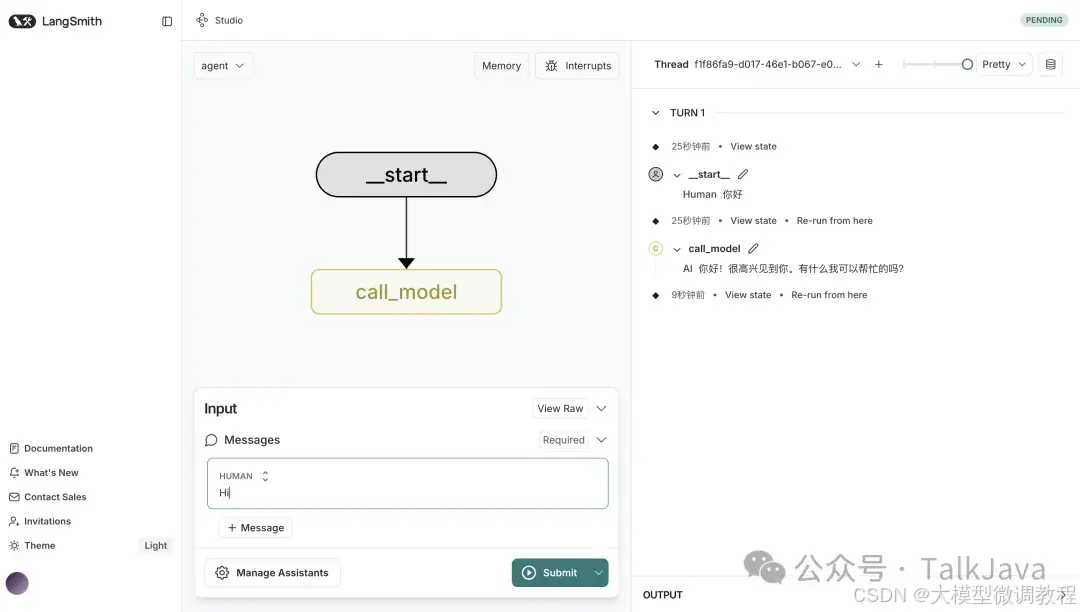
Task: Click the checkpoint diamond above __start__
Action: pyautogui.click(x=656, y=147)
